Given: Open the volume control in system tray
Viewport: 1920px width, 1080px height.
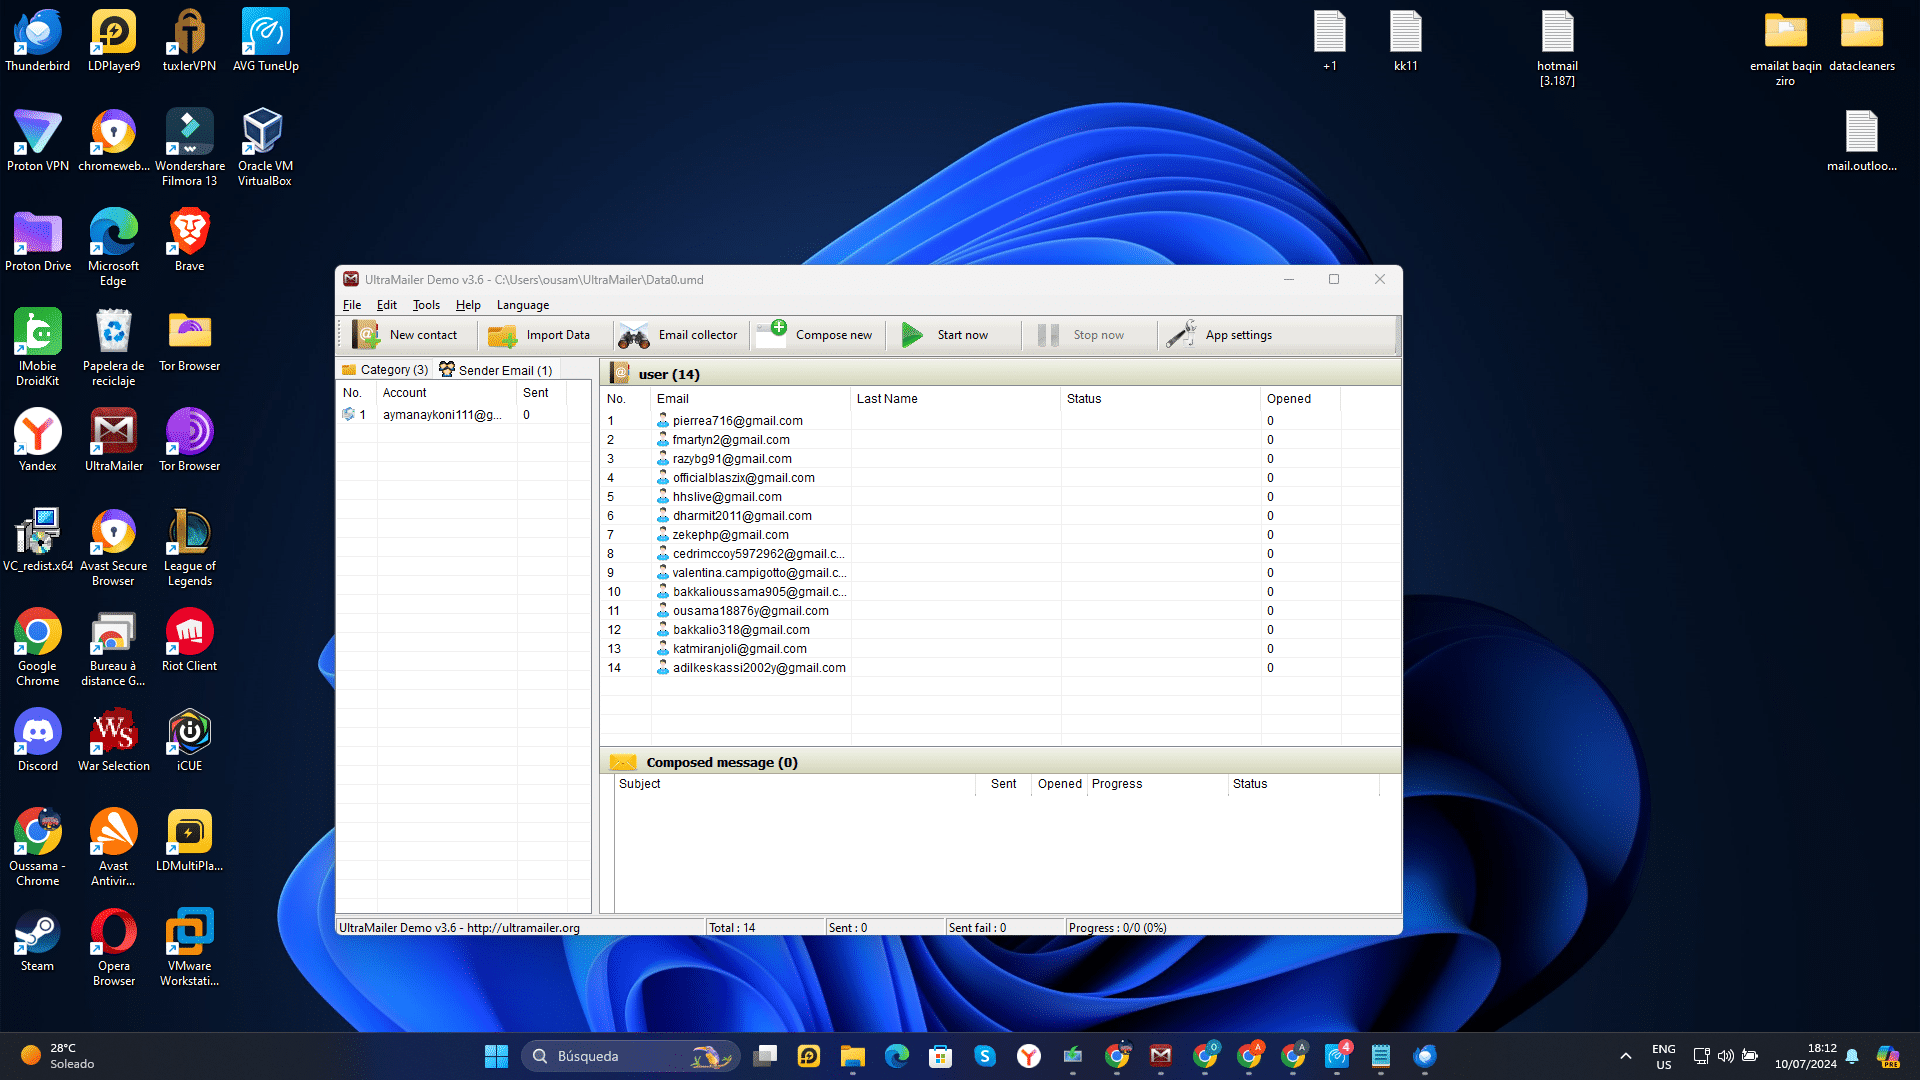Looking at the screenshot, I should click(x=1726, y=1056).
